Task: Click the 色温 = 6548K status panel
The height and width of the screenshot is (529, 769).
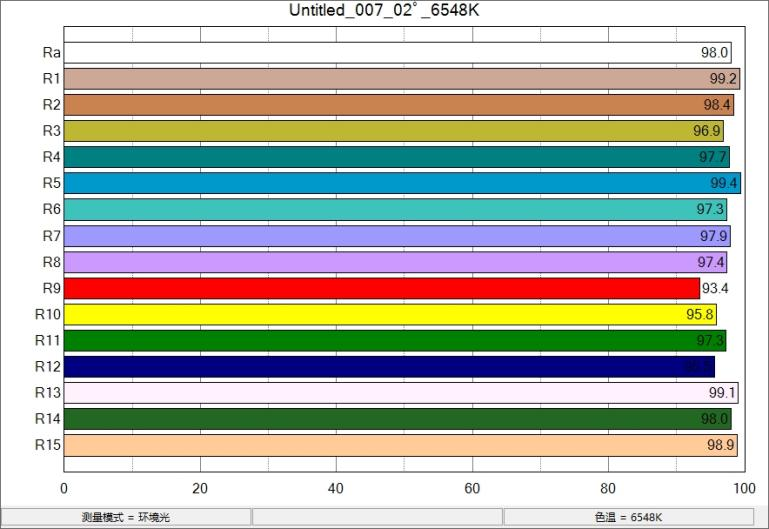Action: click(x=628, y=517)
